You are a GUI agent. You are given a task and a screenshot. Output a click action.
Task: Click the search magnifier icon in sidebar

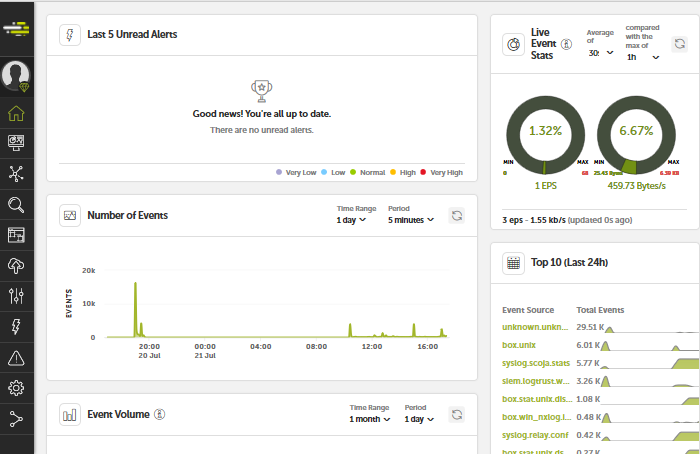(16, 205)
